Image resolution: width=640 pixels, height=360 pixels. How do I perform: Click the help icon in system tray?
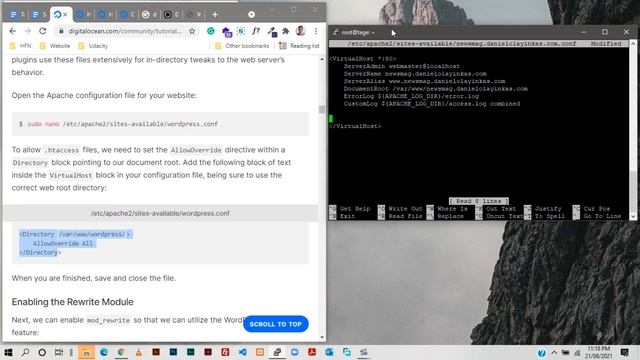tap(542, 353)
